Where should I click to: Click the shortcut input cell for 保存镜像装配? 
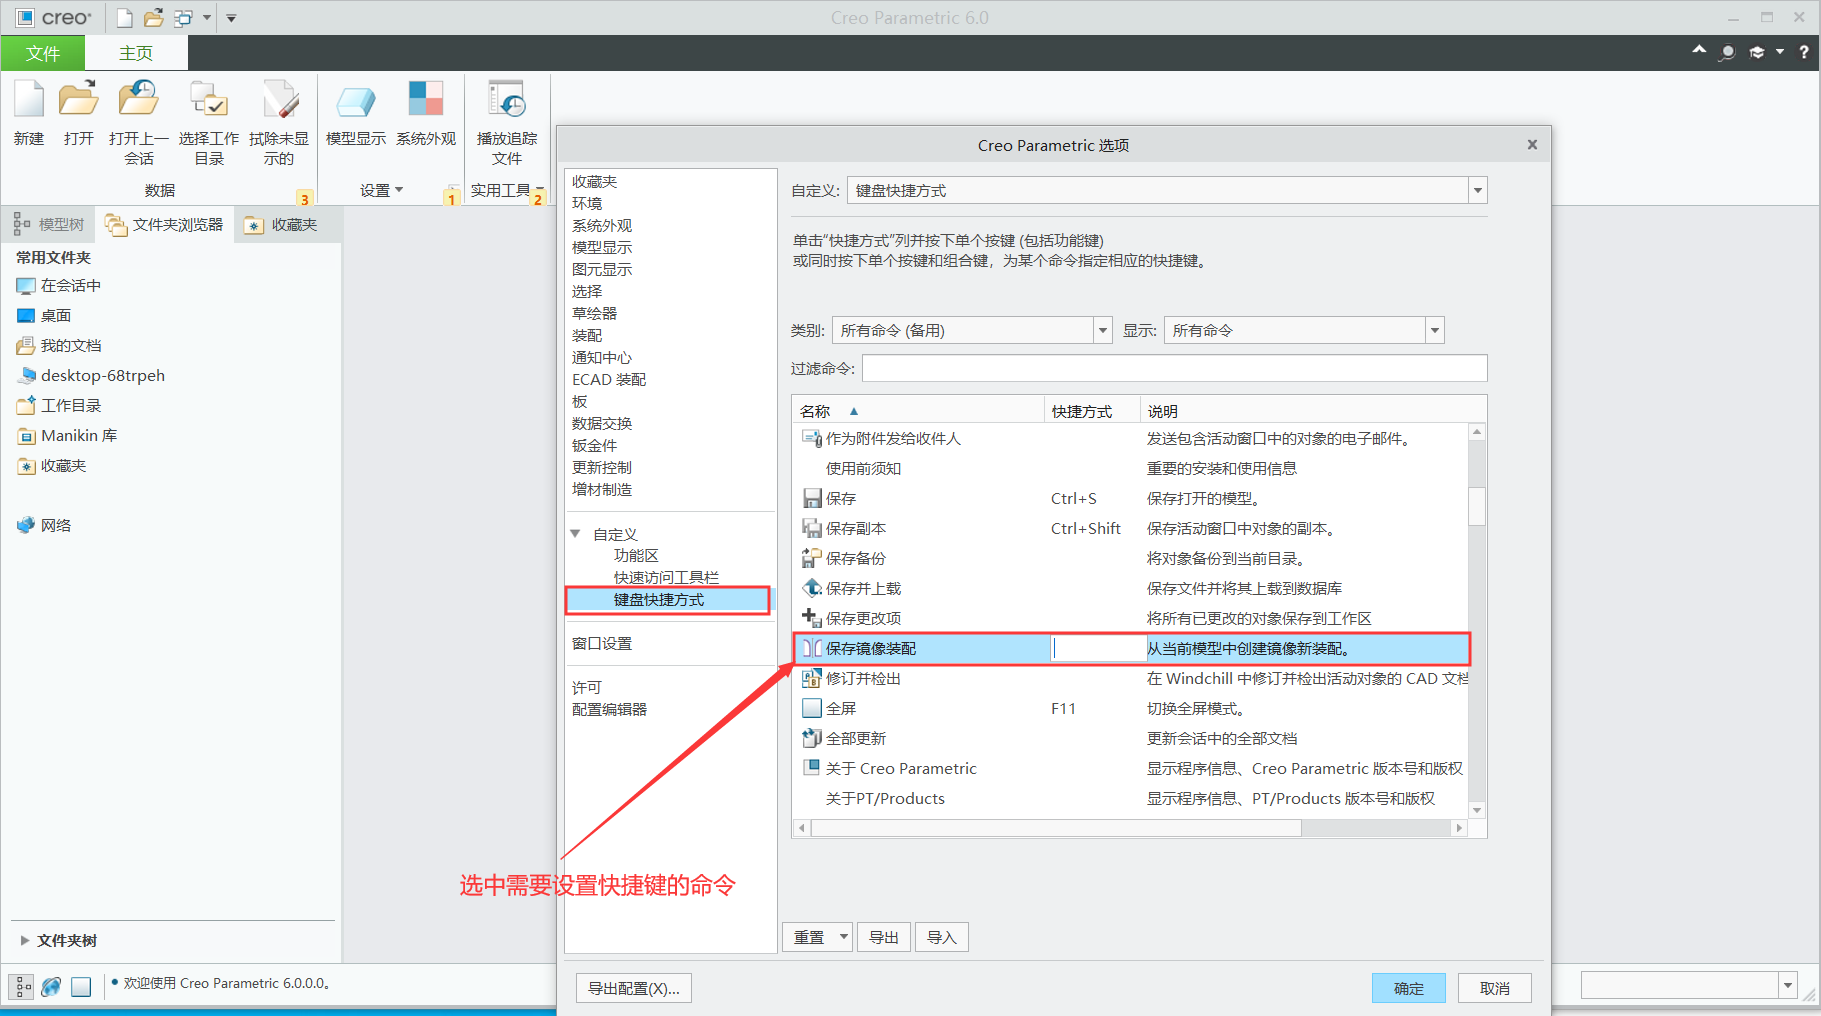coord(1098,648)
